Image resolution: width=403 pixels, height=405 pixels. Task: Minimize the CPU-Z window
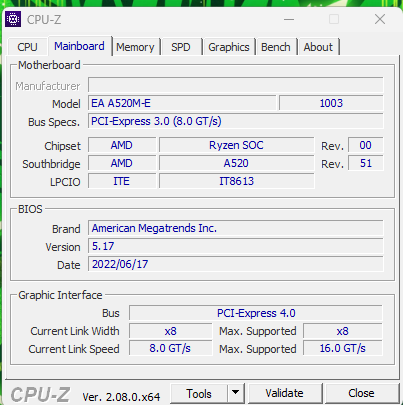pyautogui.click(x=289, y=19)
